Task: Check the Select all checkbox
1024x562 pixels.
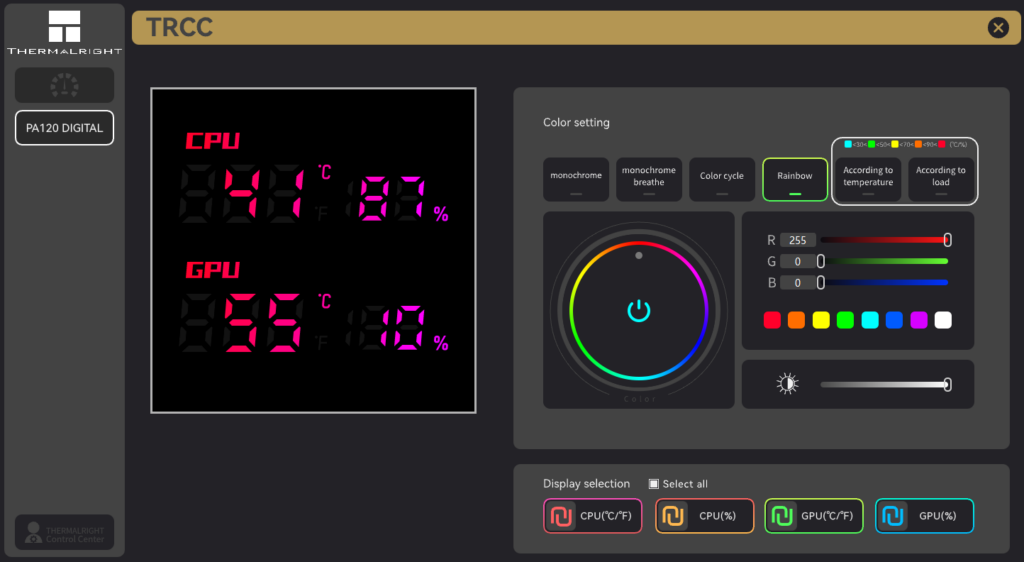Action: click(653, 484)
